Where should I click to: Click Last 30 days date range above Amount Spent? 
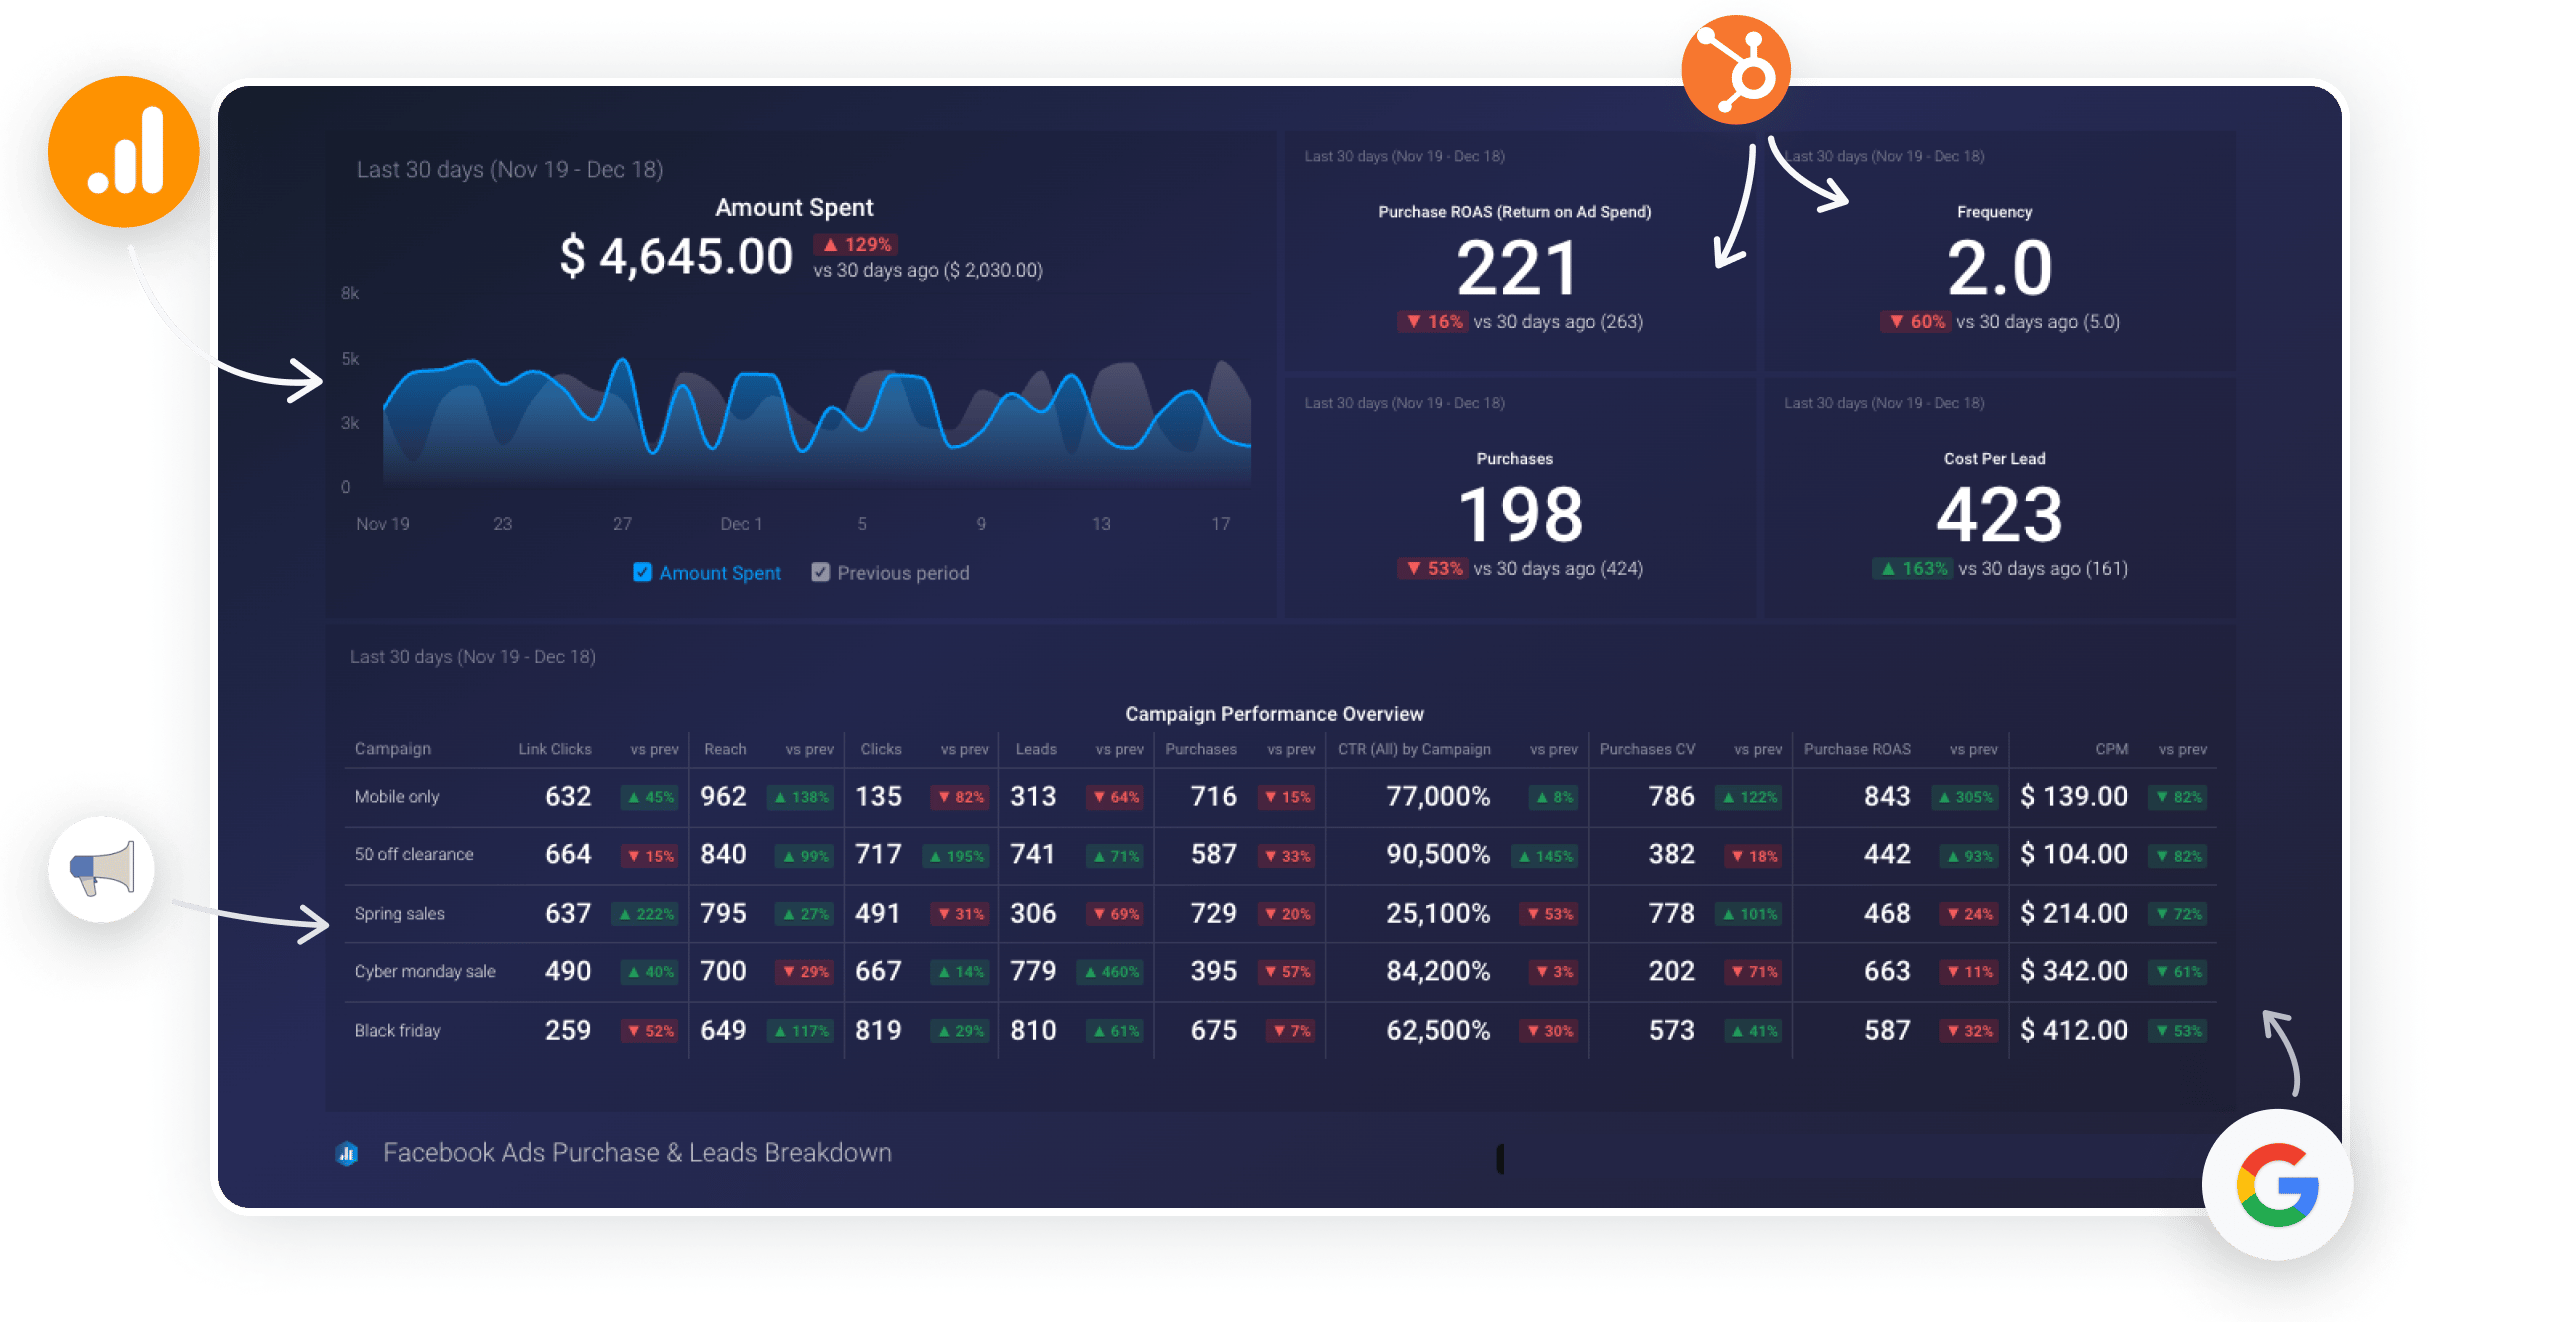pos(510,170)
